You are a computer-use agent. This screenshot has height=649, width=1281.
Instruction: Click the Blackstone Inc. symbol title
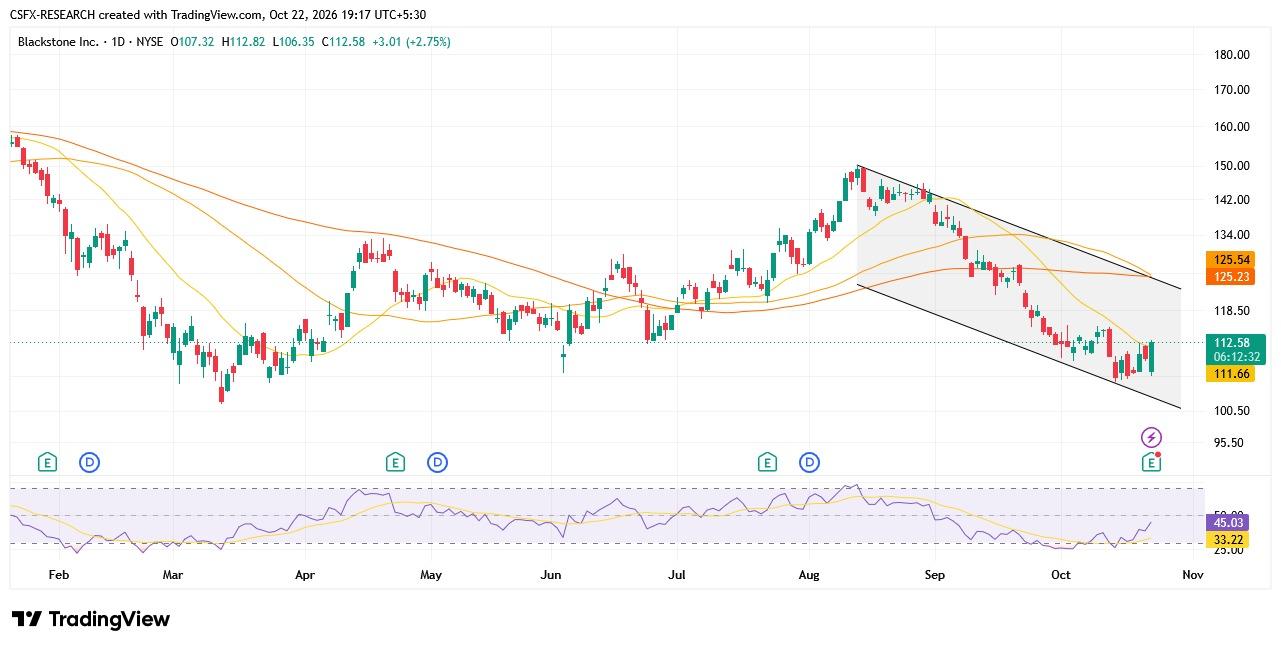58,42
